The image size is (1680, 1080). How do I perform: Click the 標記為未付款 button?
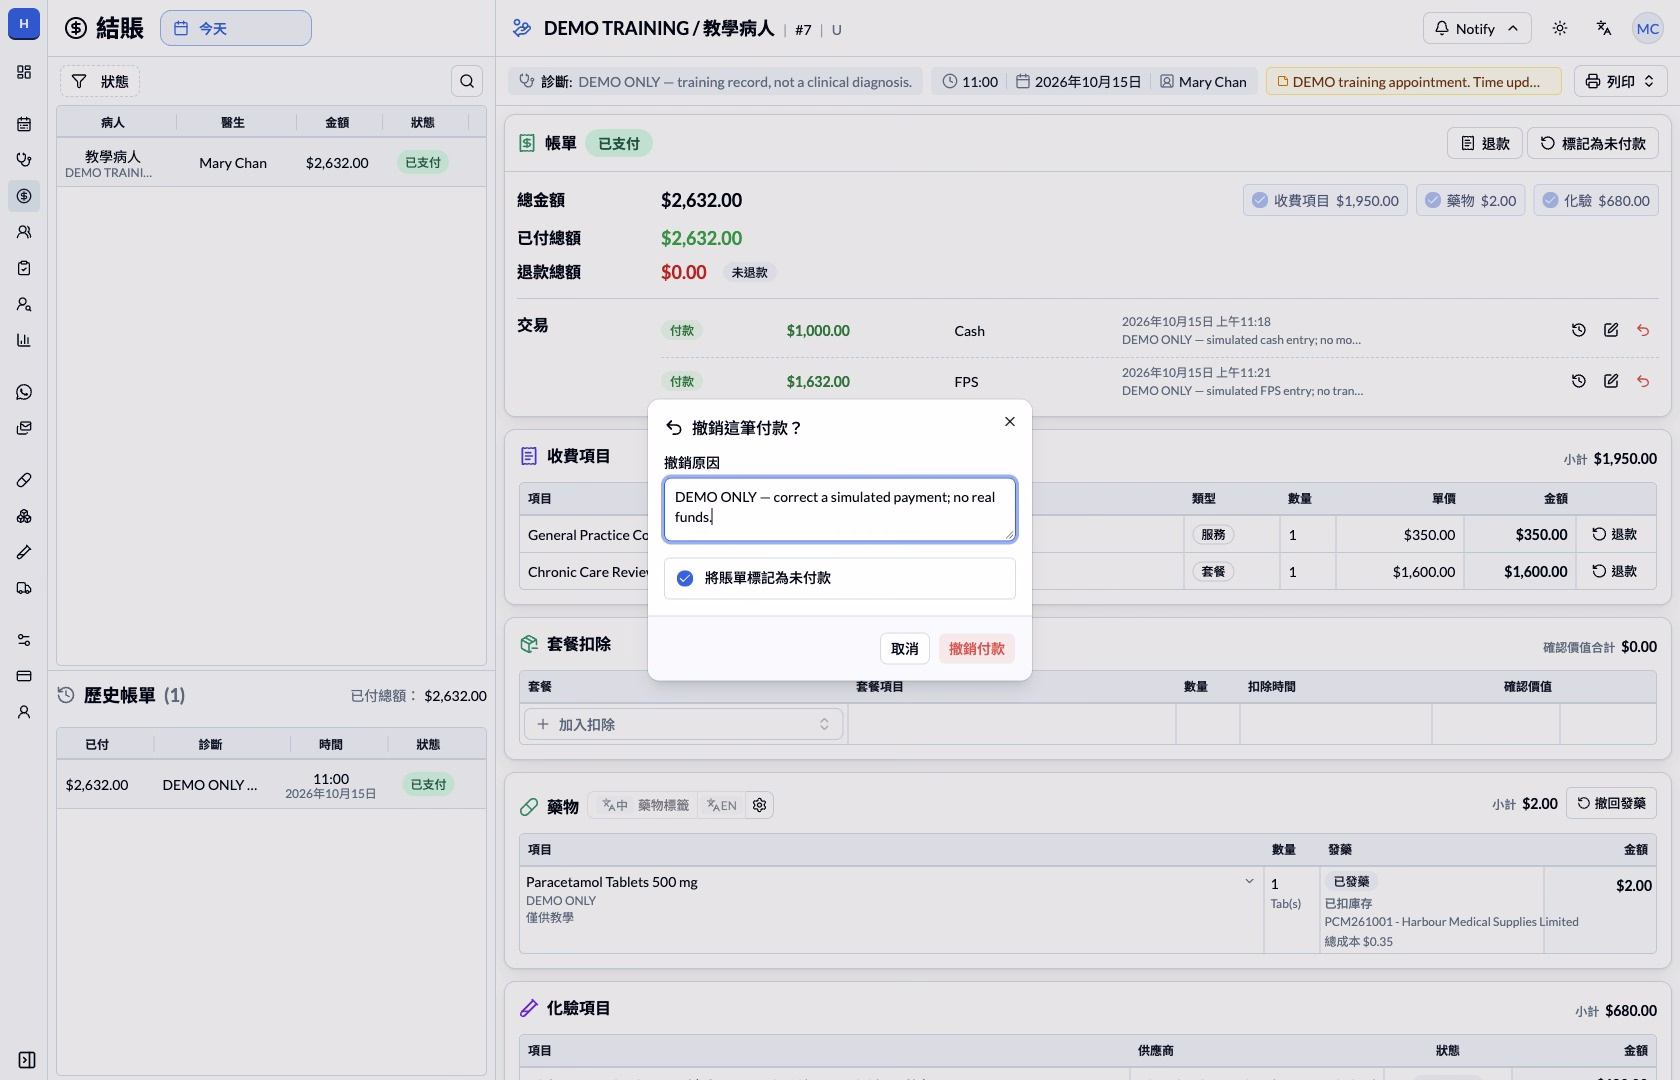point(1593,143)
